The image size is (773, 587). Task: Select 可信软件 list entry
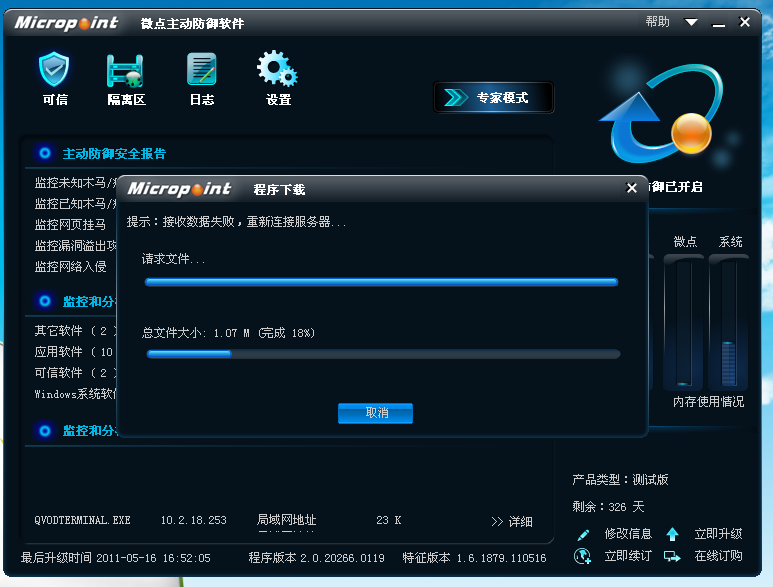pos(75,373)
